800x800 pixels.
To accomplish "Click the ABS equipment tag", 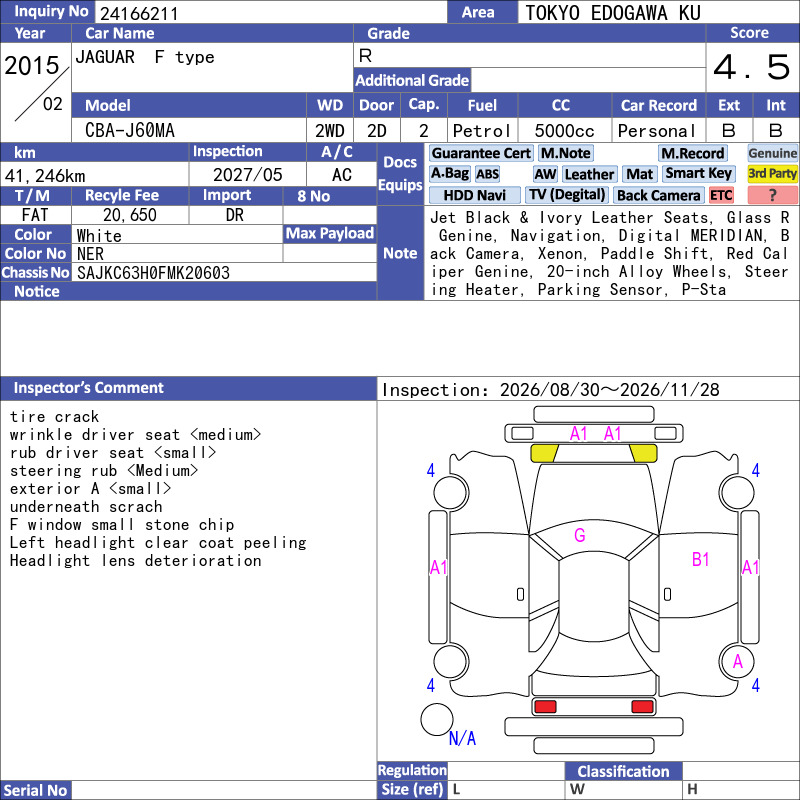I will (487, 174).
